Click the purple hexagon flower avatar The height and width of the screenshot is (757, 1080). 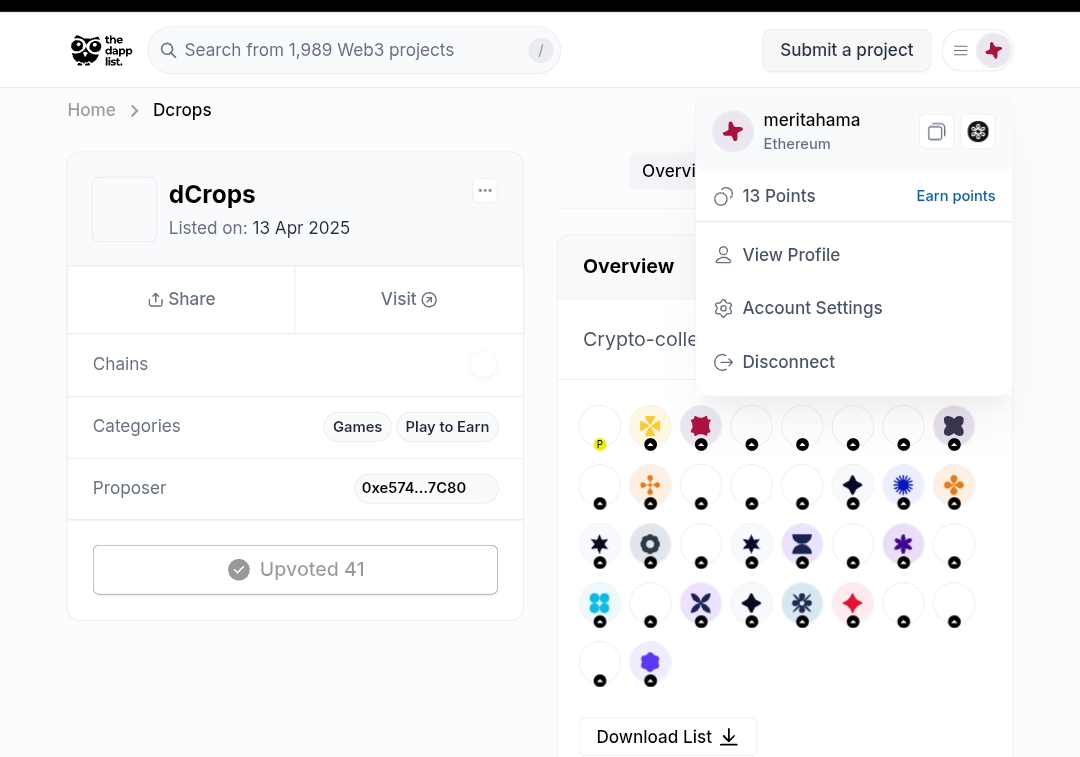click(x=650, y=663)
